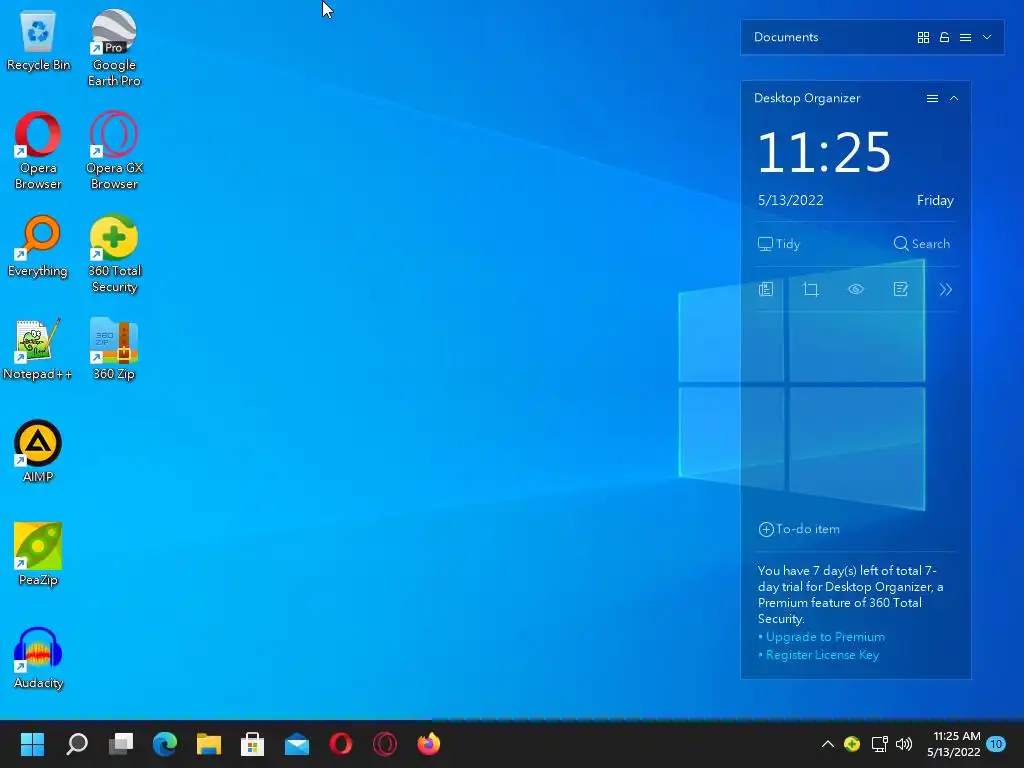Viewport: 1024px width, 768px height.
Task: Follow the Upgrade to Premium link
Action: (825, 637)
